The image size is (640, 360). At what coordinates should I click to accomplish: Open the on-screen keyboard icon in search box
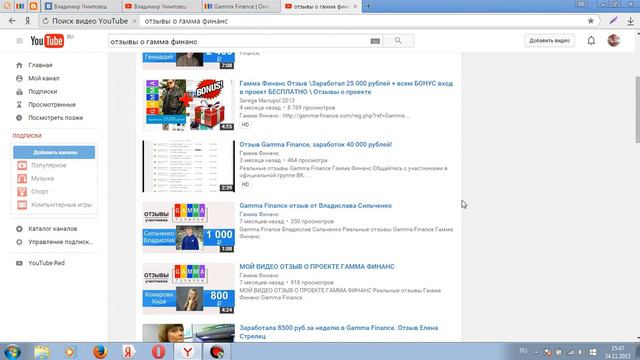point(375,41)
